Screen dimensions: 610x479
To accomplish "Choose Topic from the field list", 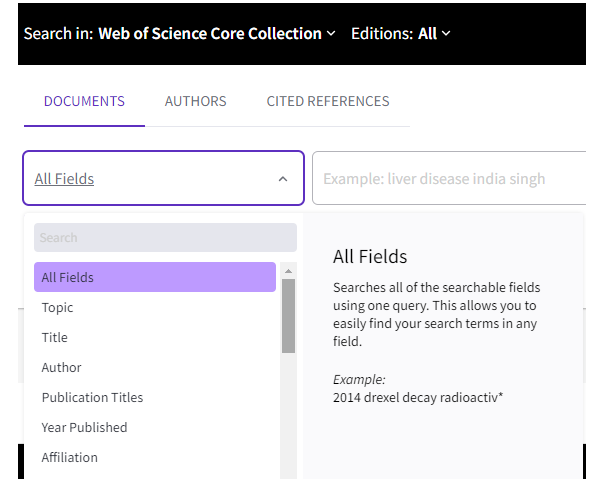I will [x=155, y=307].
